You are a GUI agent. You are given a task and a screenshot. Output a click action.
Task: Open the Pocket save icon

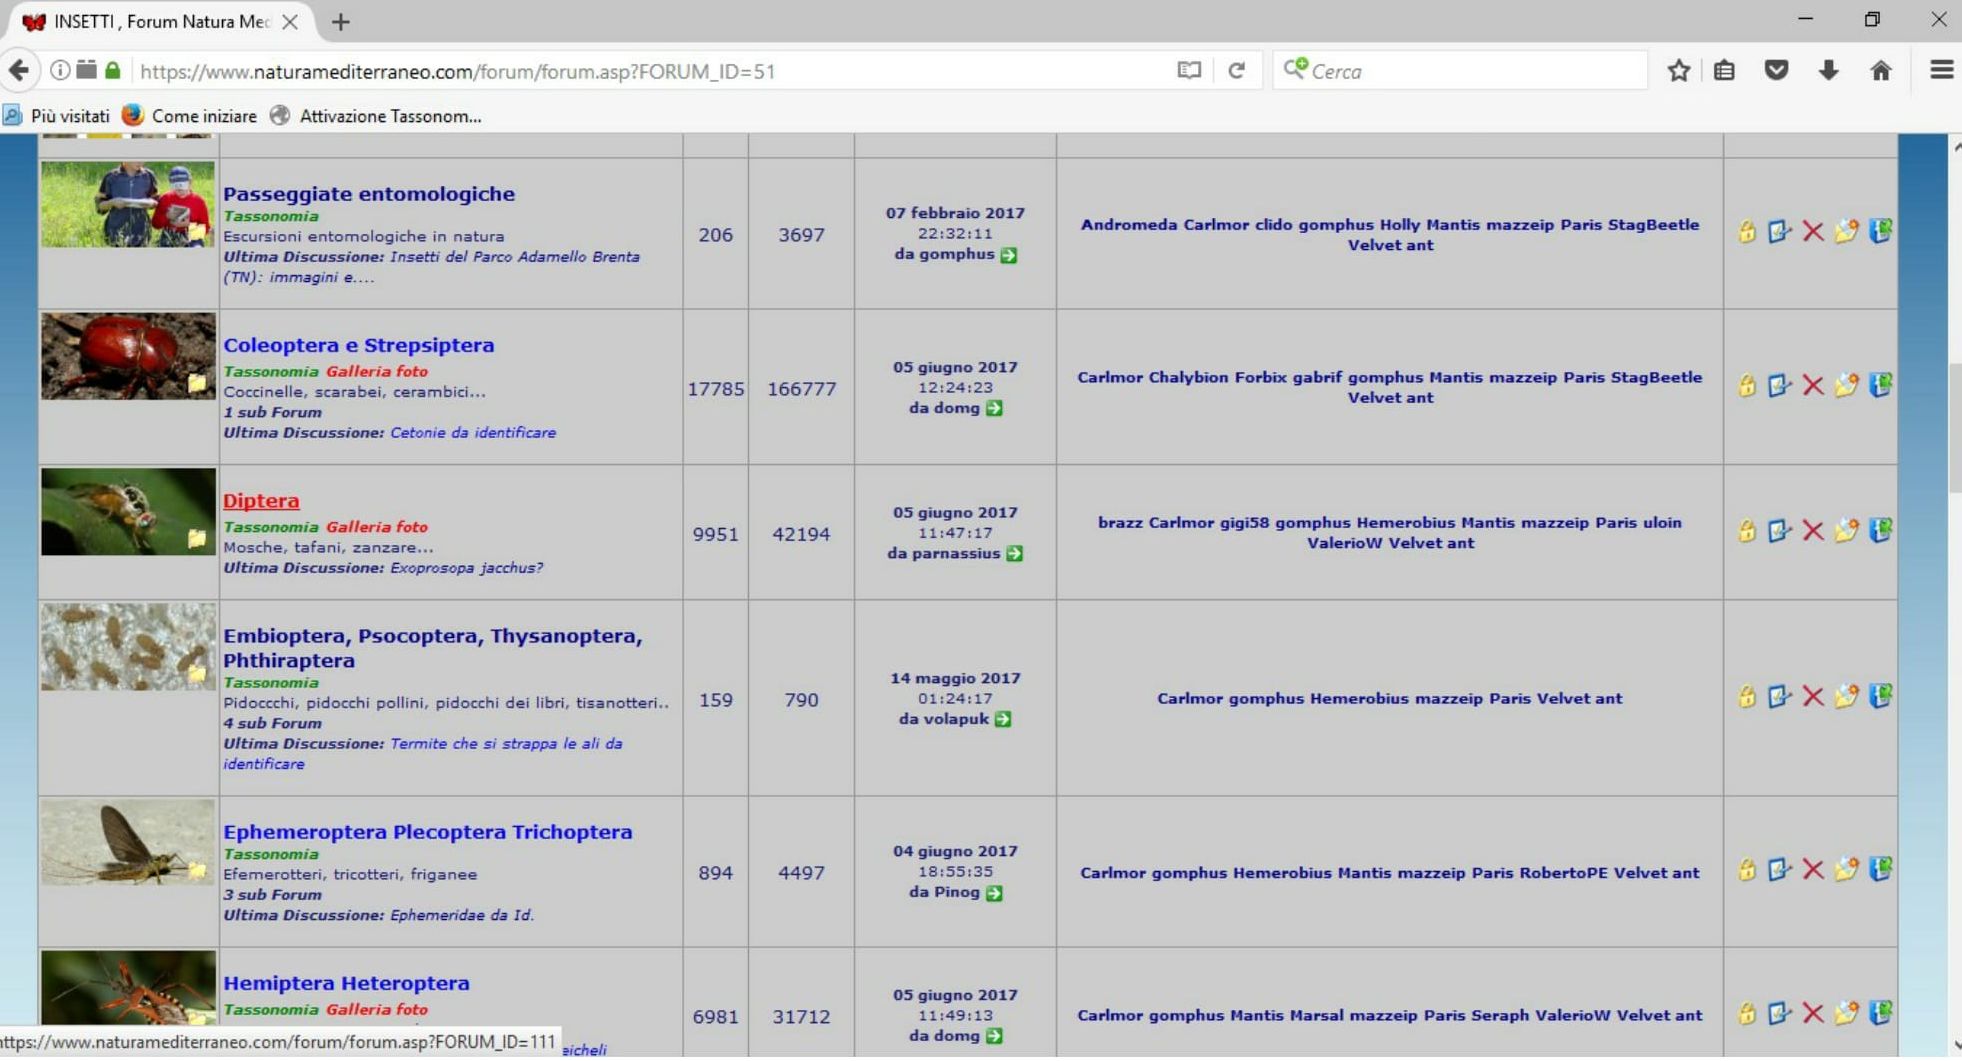coord(1776,71)
